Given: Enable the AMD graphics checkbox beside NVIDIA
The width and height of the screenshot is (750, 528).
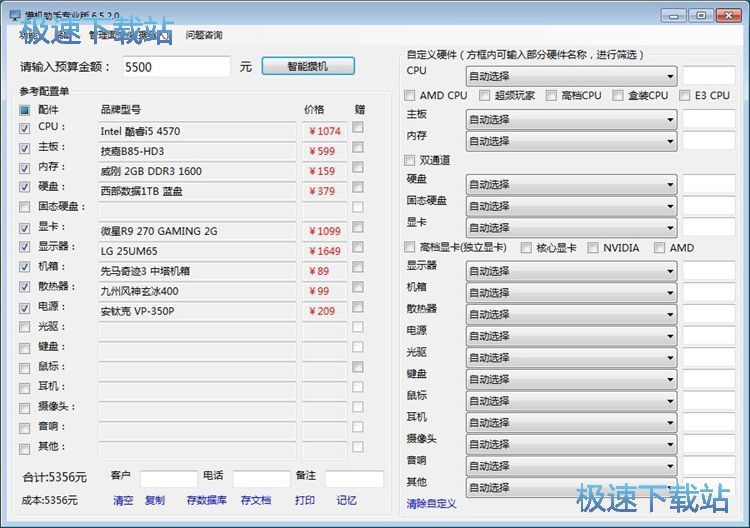Looking at the screenshot, I should 660,247.
